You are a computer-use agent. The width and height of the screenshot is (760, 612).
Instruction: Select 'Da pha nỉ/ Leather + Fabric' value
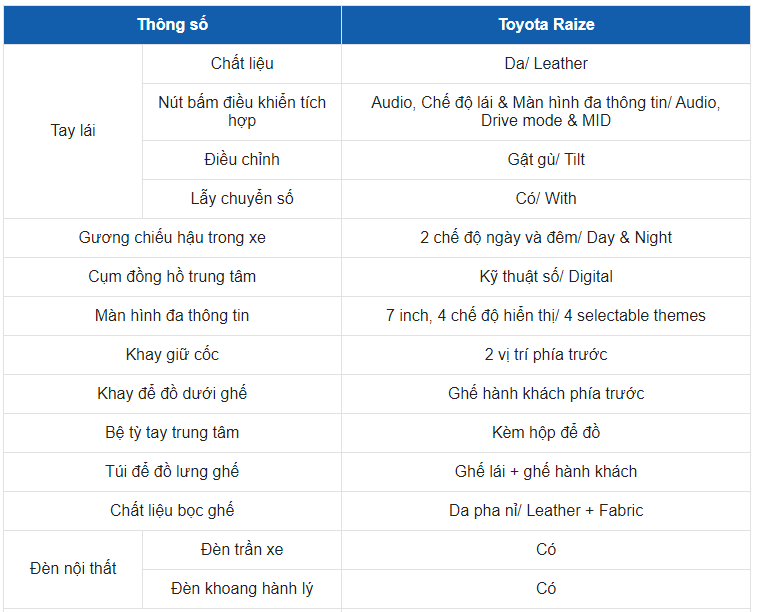point(546,511)
